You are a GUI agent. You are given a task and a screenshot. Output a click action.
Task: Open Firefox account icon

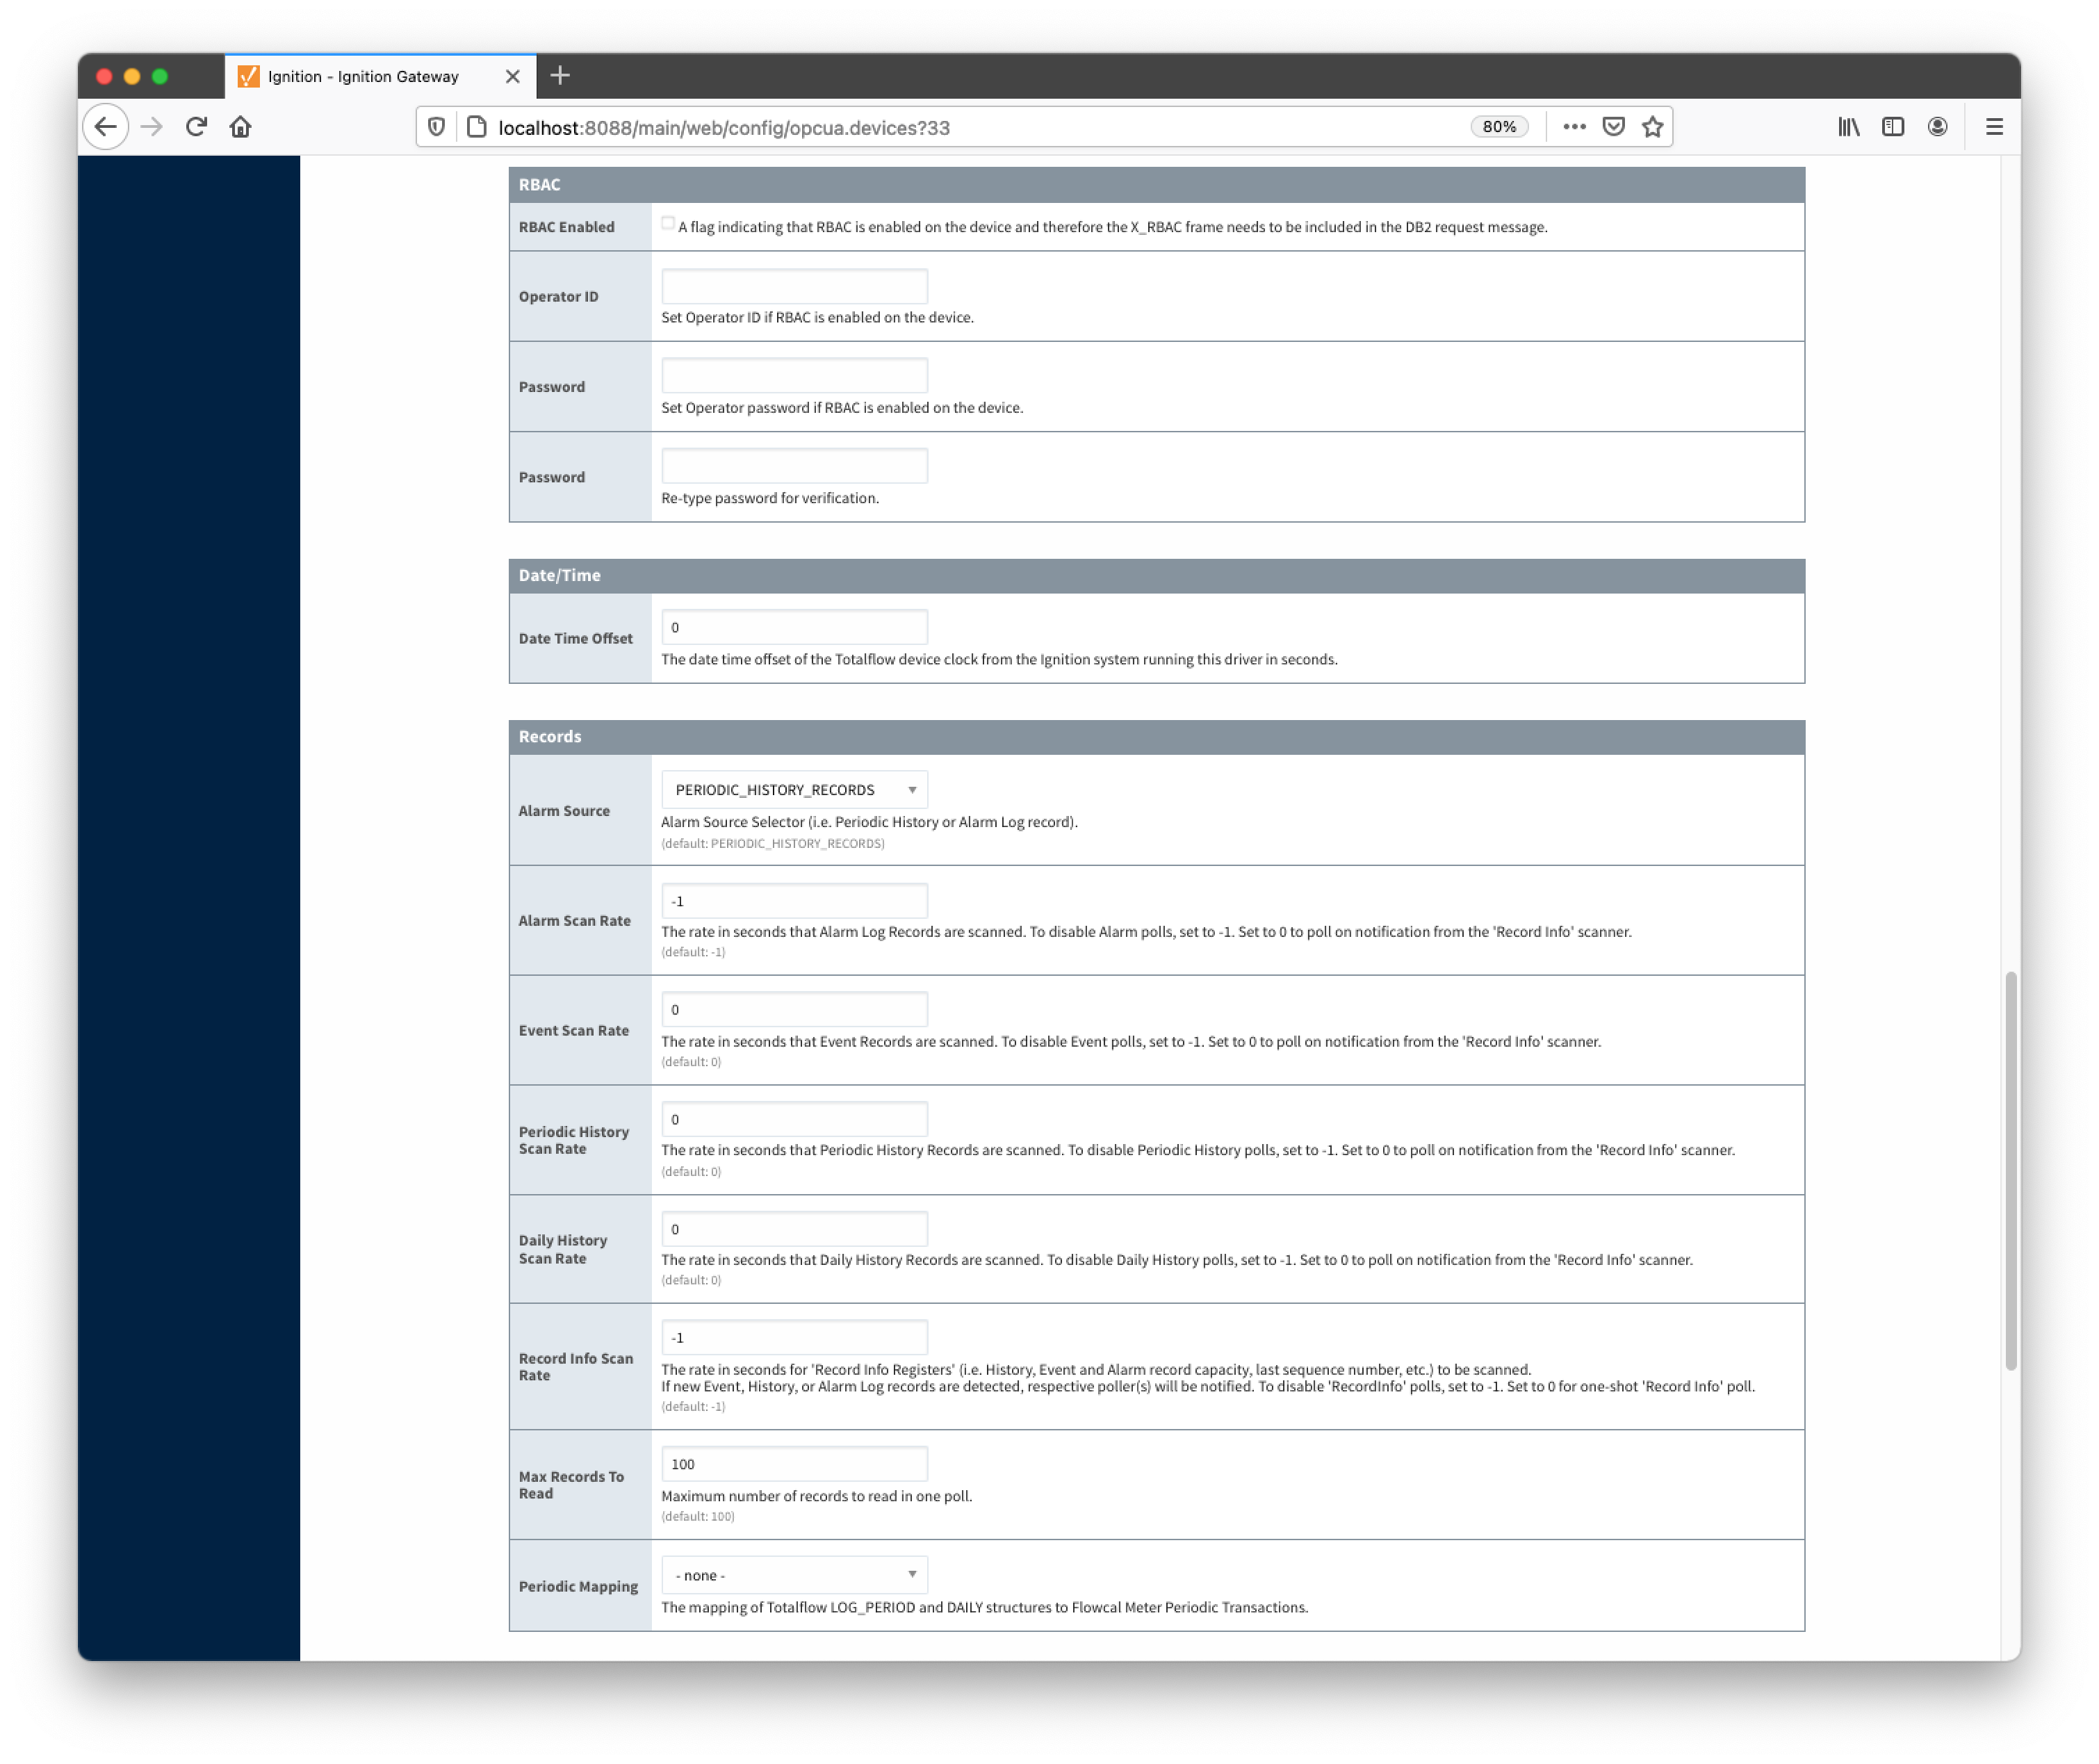click(1937, 127)
